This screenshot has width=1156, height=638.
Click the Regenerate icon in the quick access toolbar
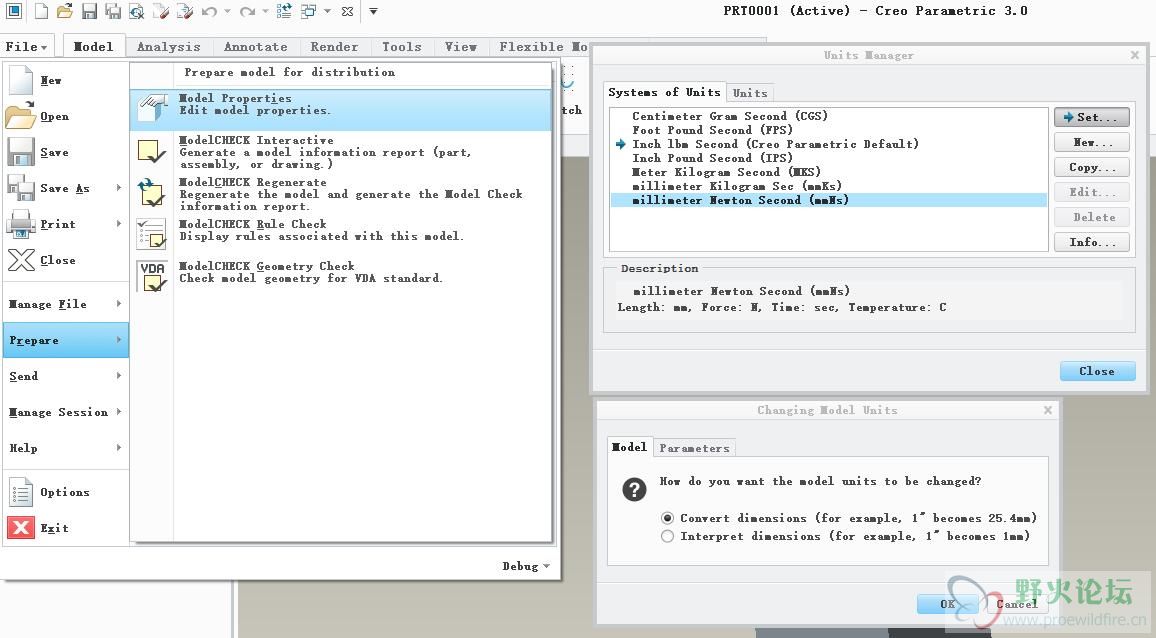(x=284, y=11)
